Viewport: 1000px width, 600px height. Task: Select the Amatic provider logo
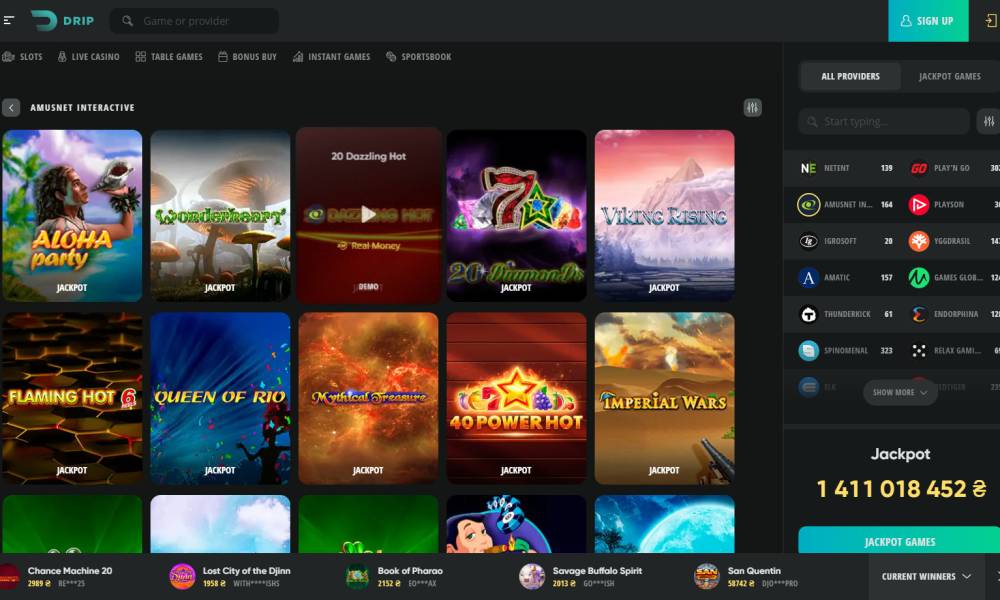808,278
